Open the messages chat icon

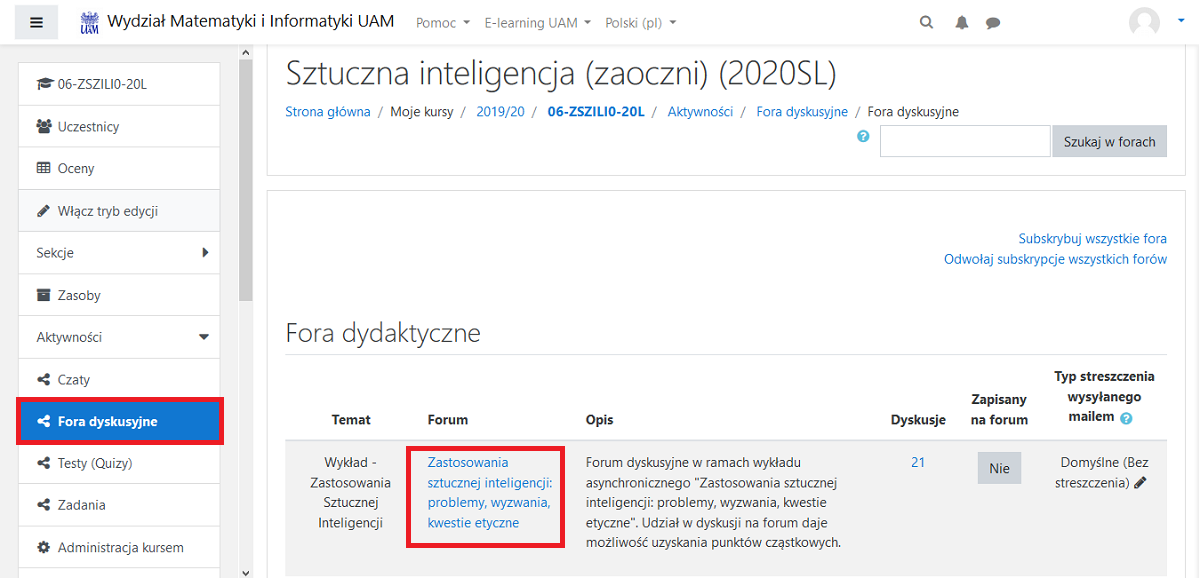coord(992,21)
